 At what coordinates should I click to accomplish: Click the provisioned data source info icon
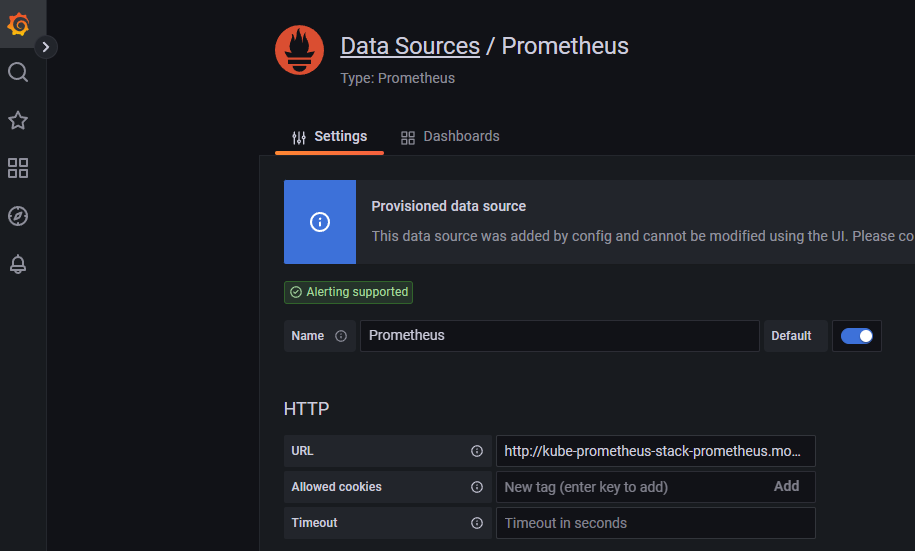(x=320, y=222)
